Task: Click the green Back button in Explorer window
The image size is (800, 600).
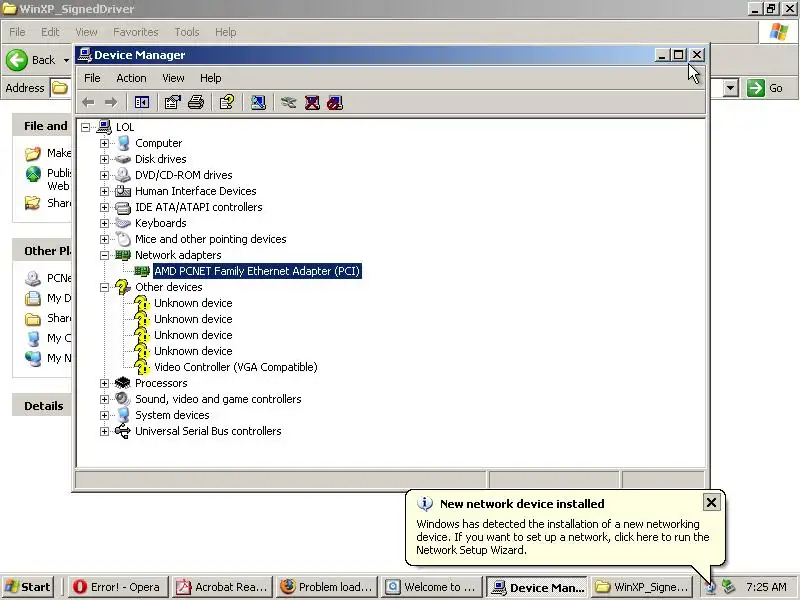Action: point(17,60)
